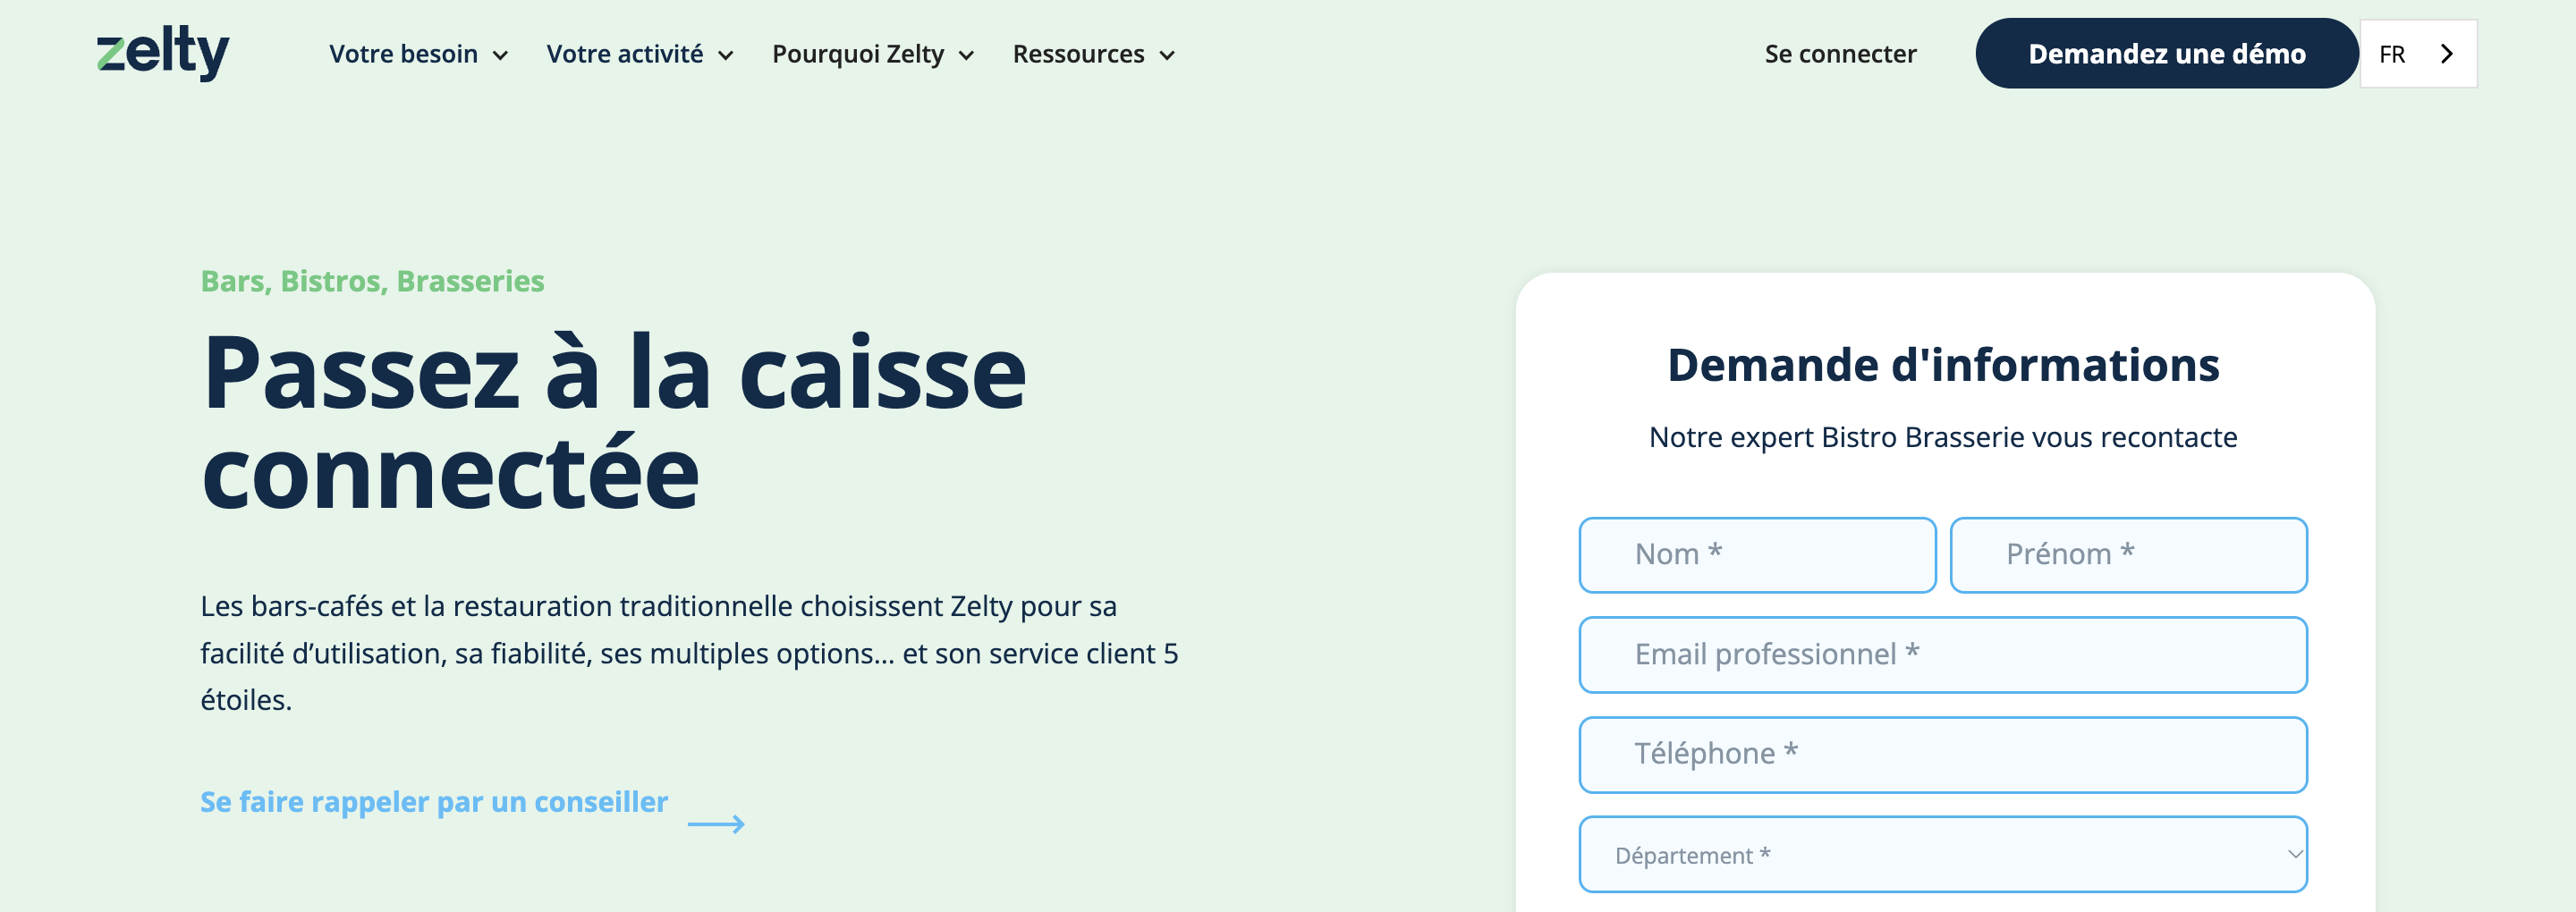Image resolution: width=2576 pixels, height=912 pixels.
Task: Click arrow icon beside conseiller link
Action: (716, 824)
